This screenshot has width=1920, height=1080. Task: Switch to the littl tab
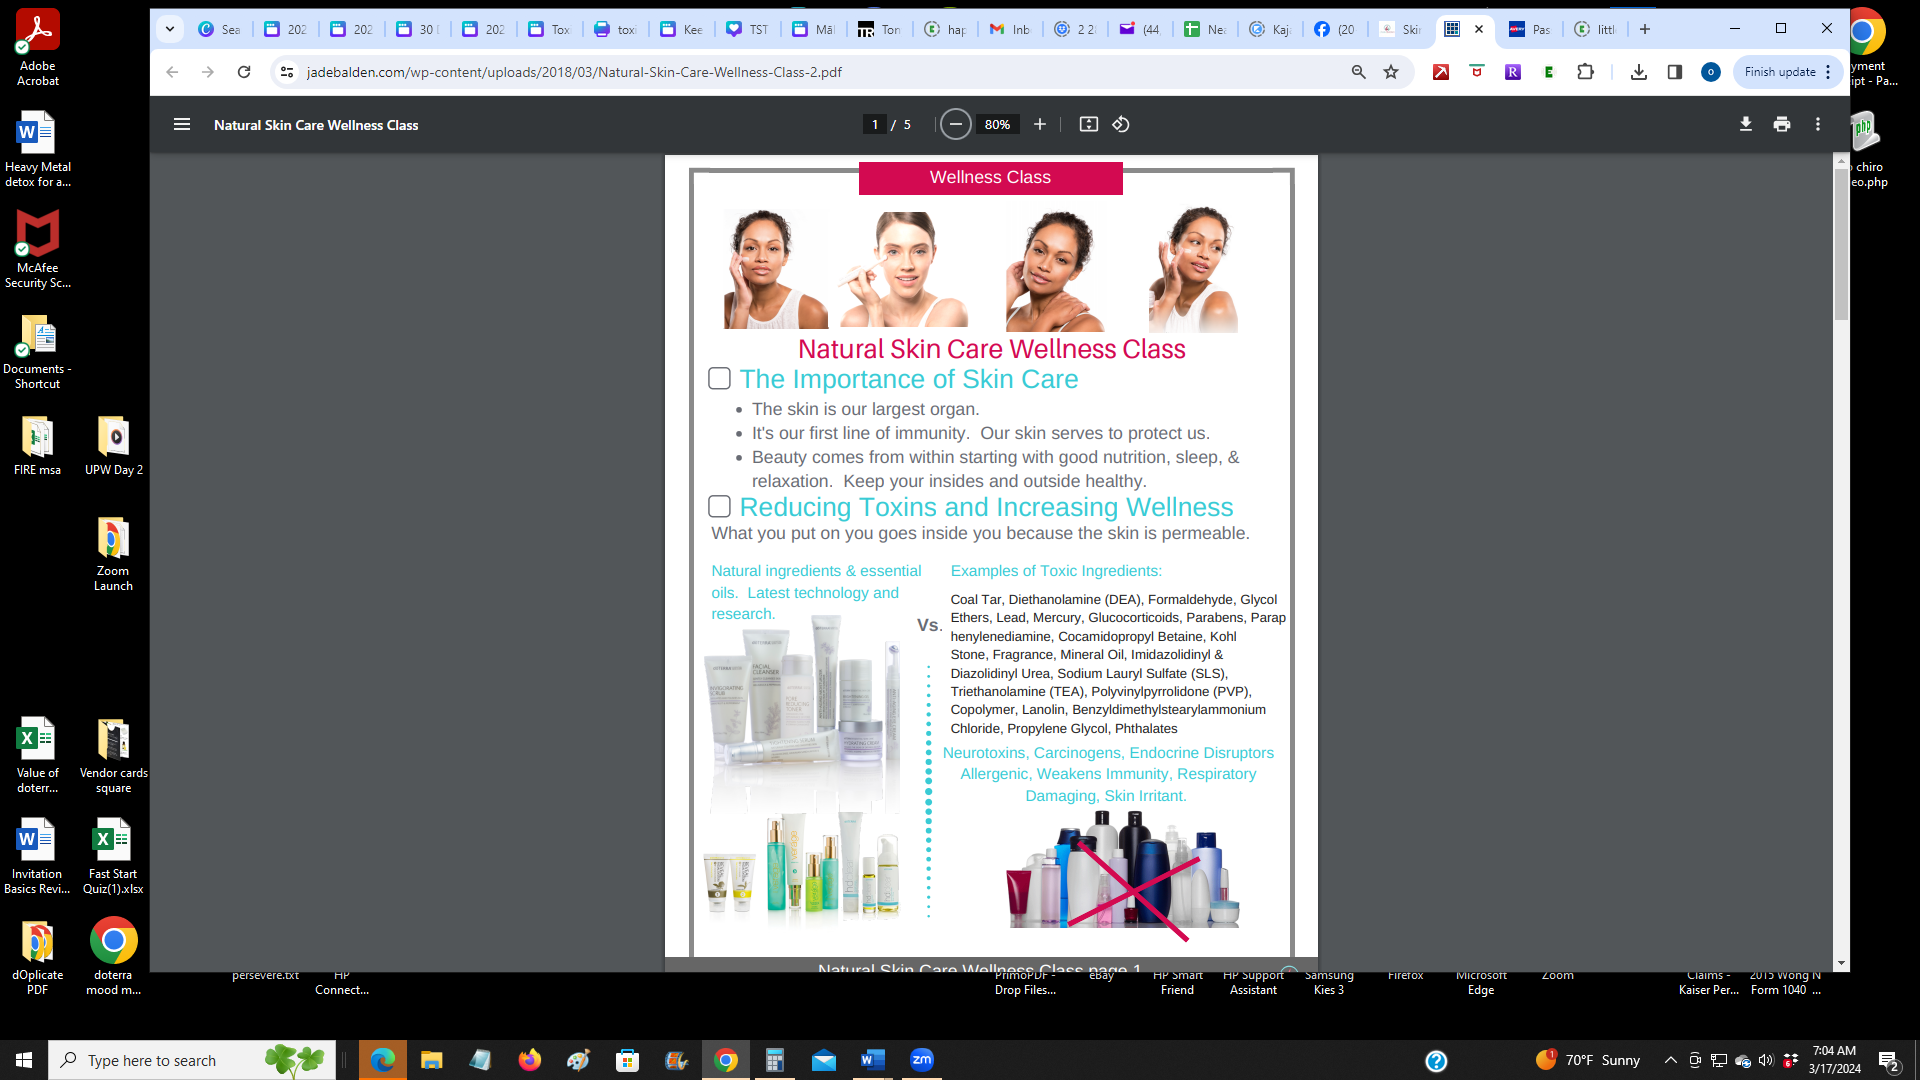[1595, 29]
